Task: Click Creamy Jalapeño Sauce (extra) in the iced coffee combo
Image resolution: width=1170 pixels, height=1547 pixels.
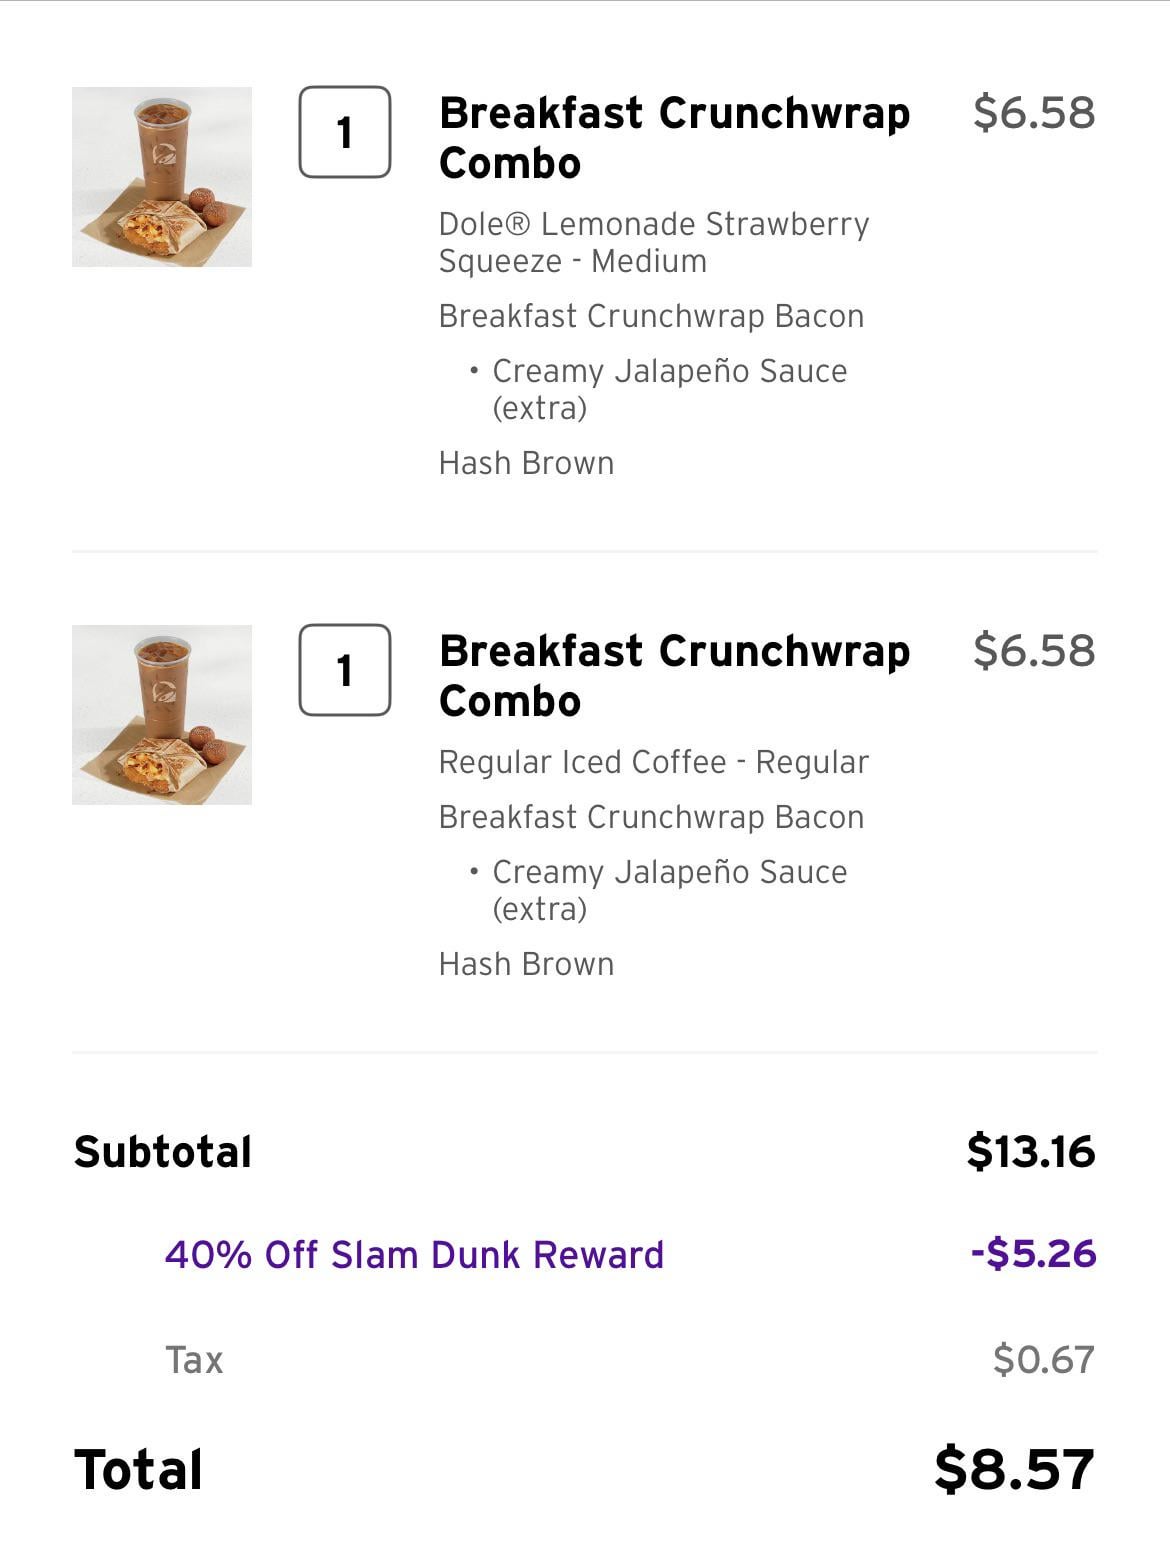Action: [x=669, y=890]
